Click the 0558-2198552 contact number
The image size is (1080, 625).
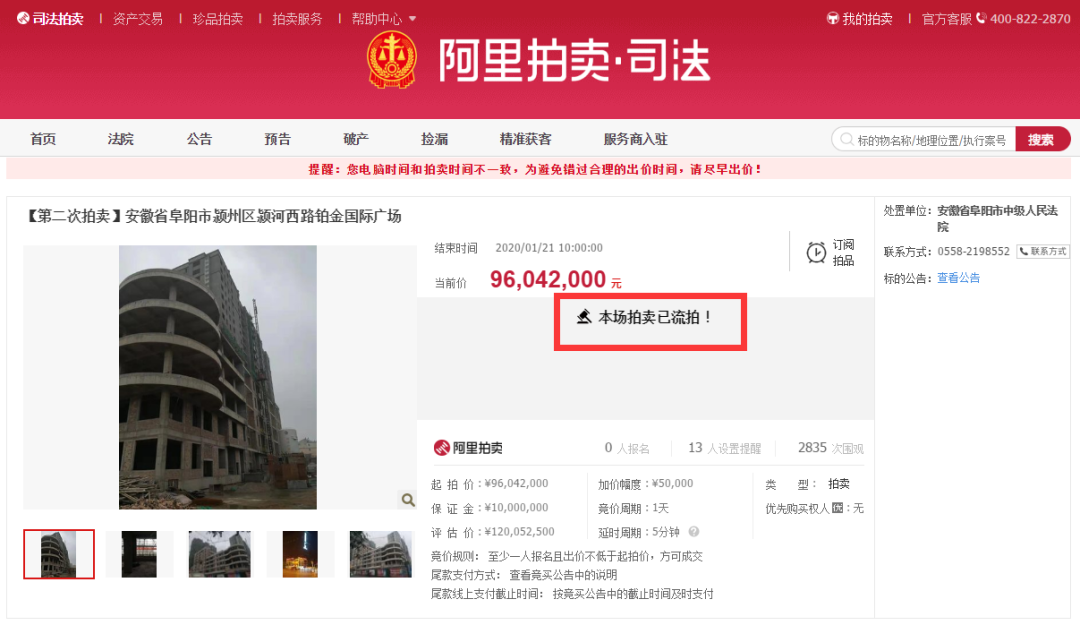coord(973,252)
